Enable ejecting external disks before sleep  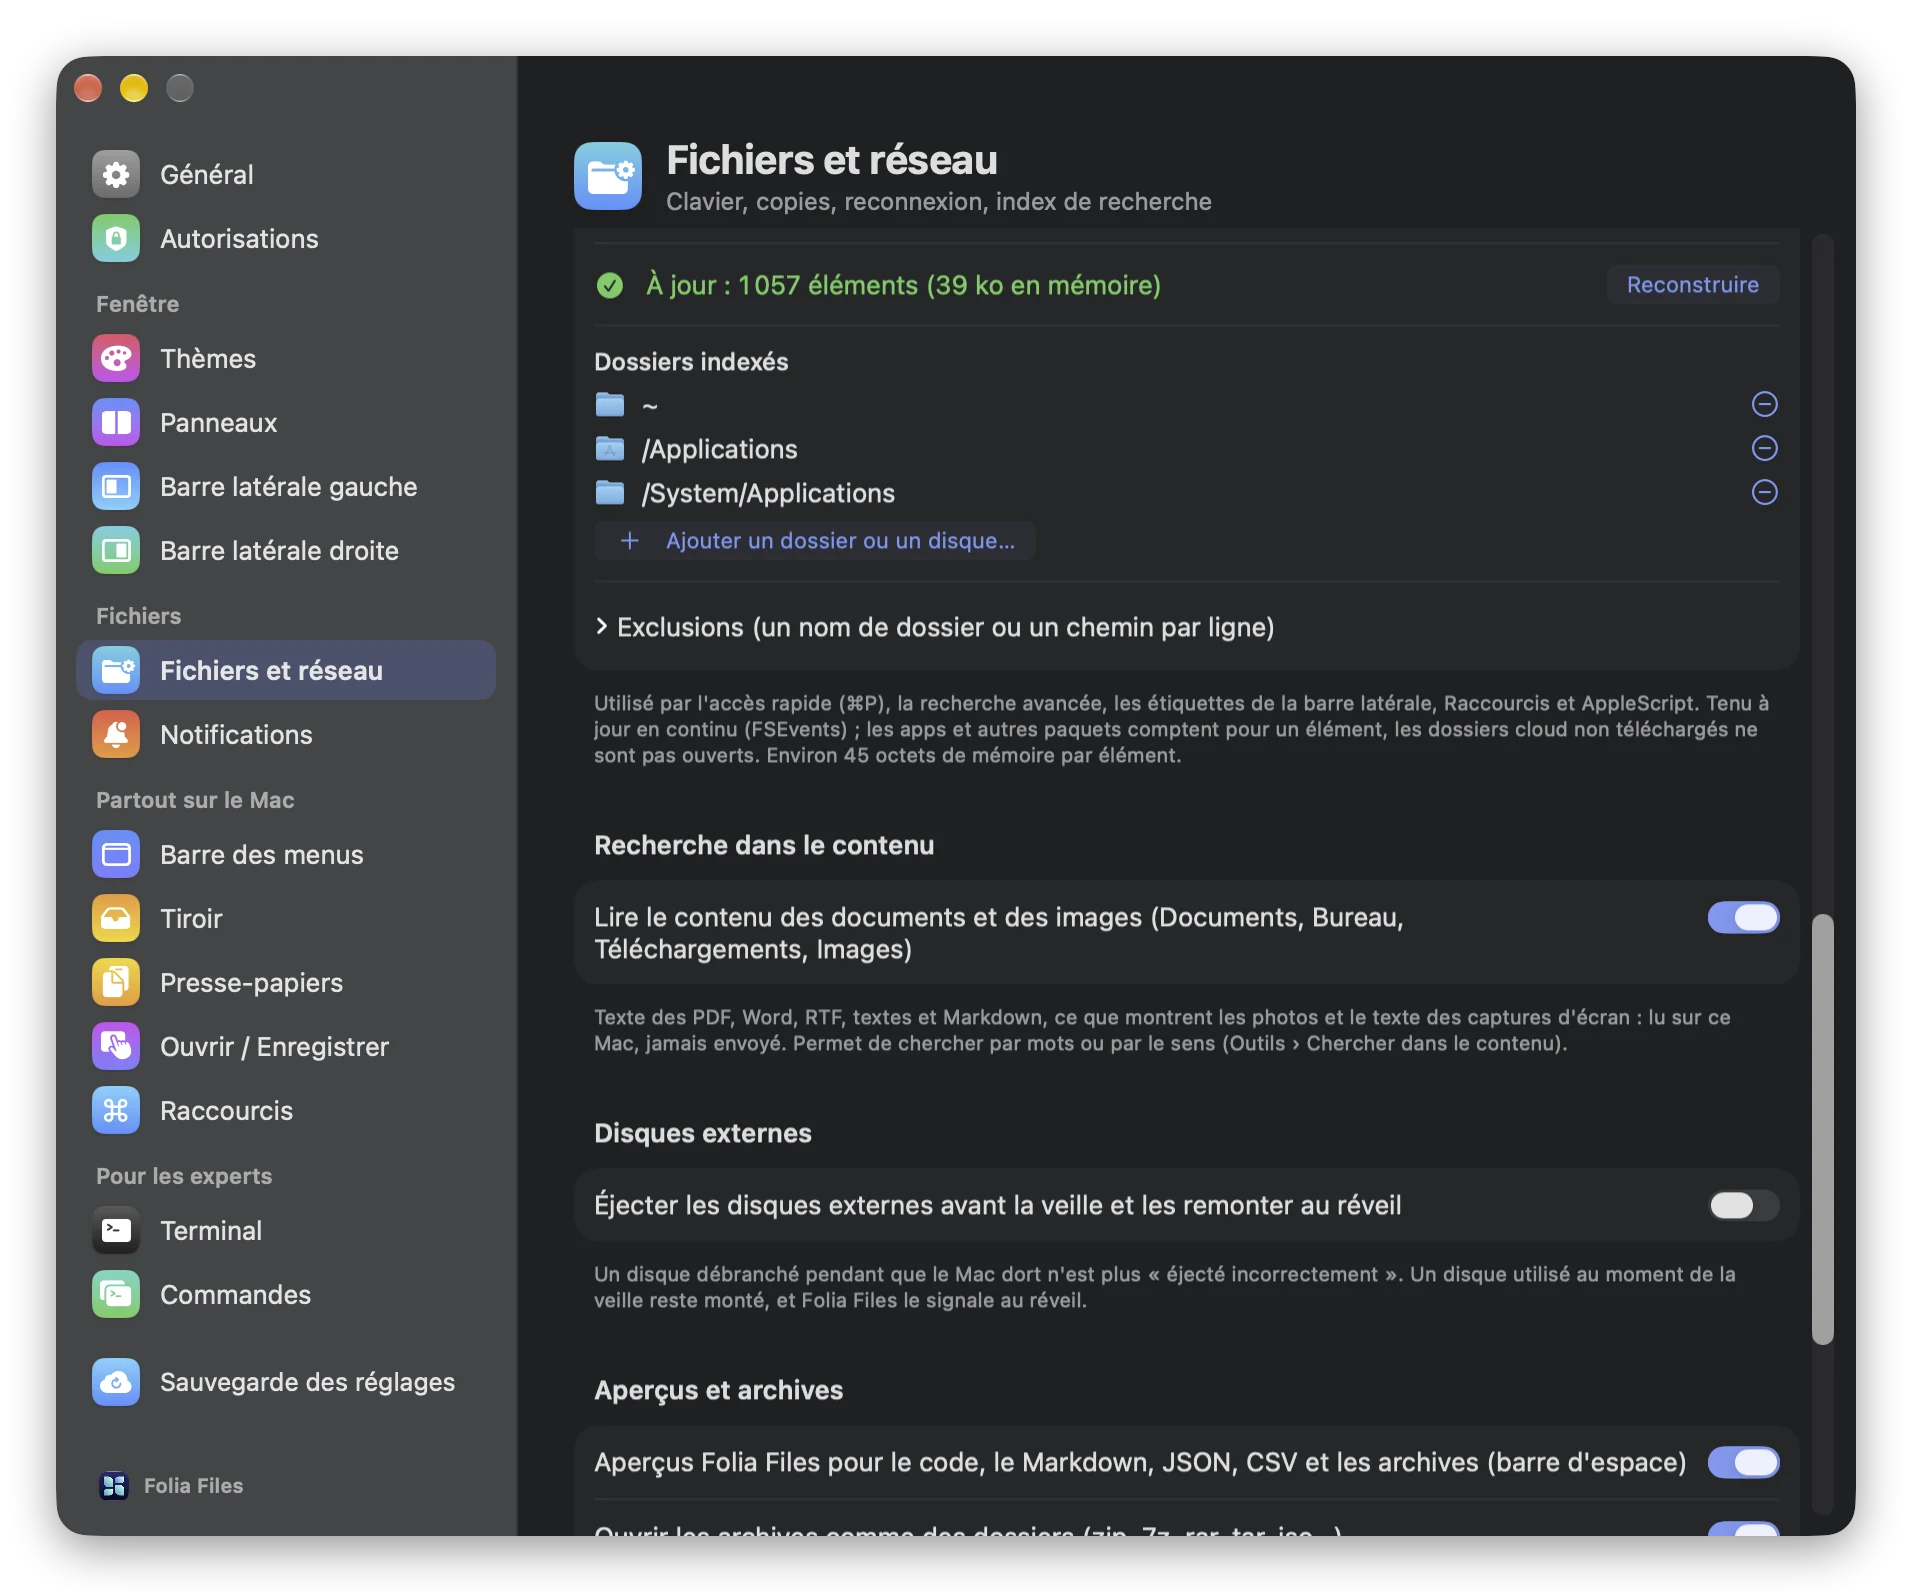pos(1743,1205)
